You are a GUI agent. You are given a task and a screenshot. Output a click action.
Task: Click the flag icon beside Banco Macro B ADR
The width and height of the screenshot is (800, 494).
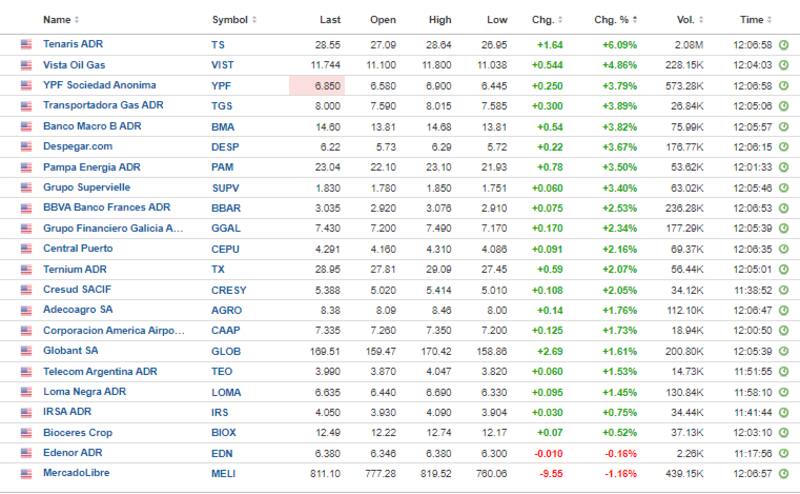point(26,127)
